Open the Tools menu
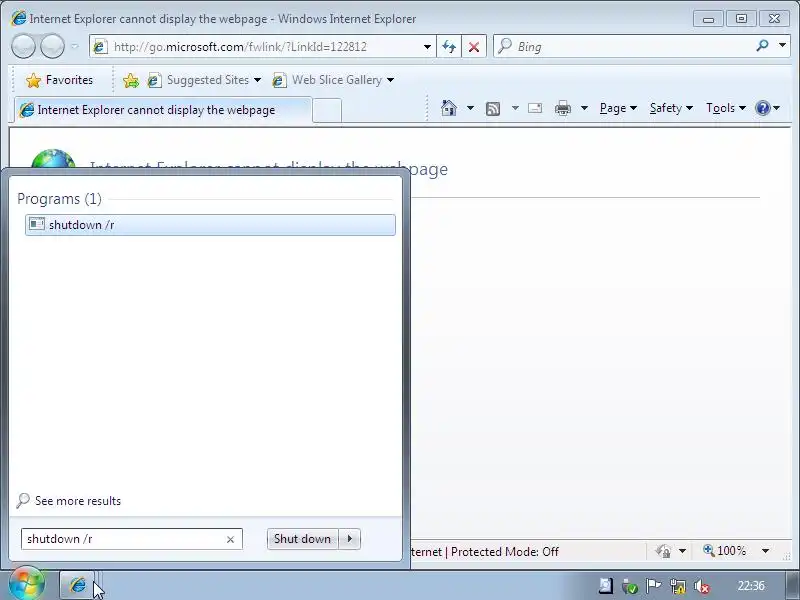The height and width of the screenshot is (600, 800). (726, 108)
